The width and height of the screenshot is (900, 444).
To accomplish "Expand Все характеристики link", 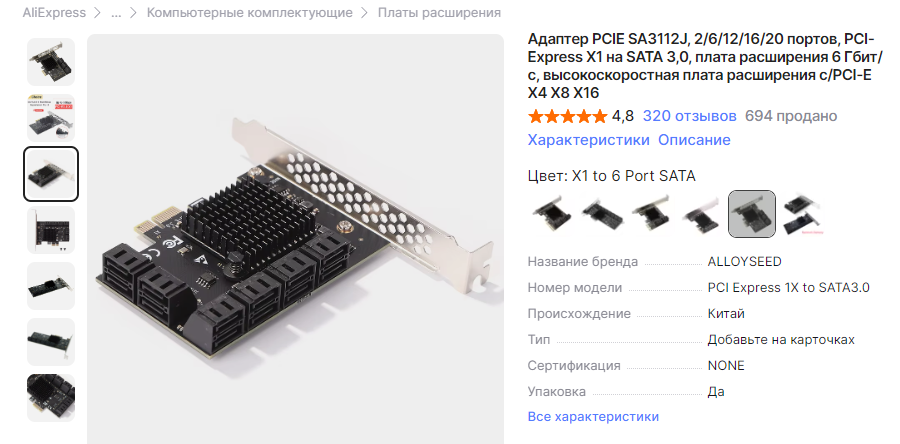I will 593,416.
